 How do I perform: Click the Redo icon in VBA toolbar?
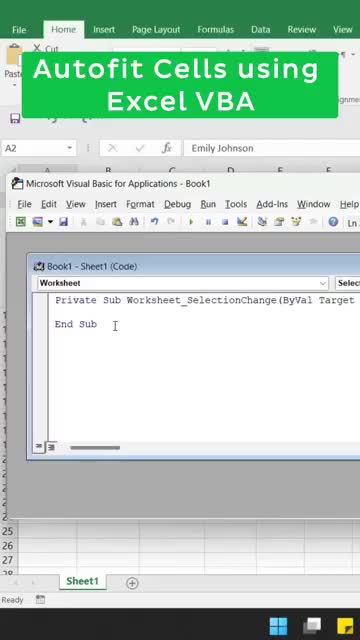[171, 222]
